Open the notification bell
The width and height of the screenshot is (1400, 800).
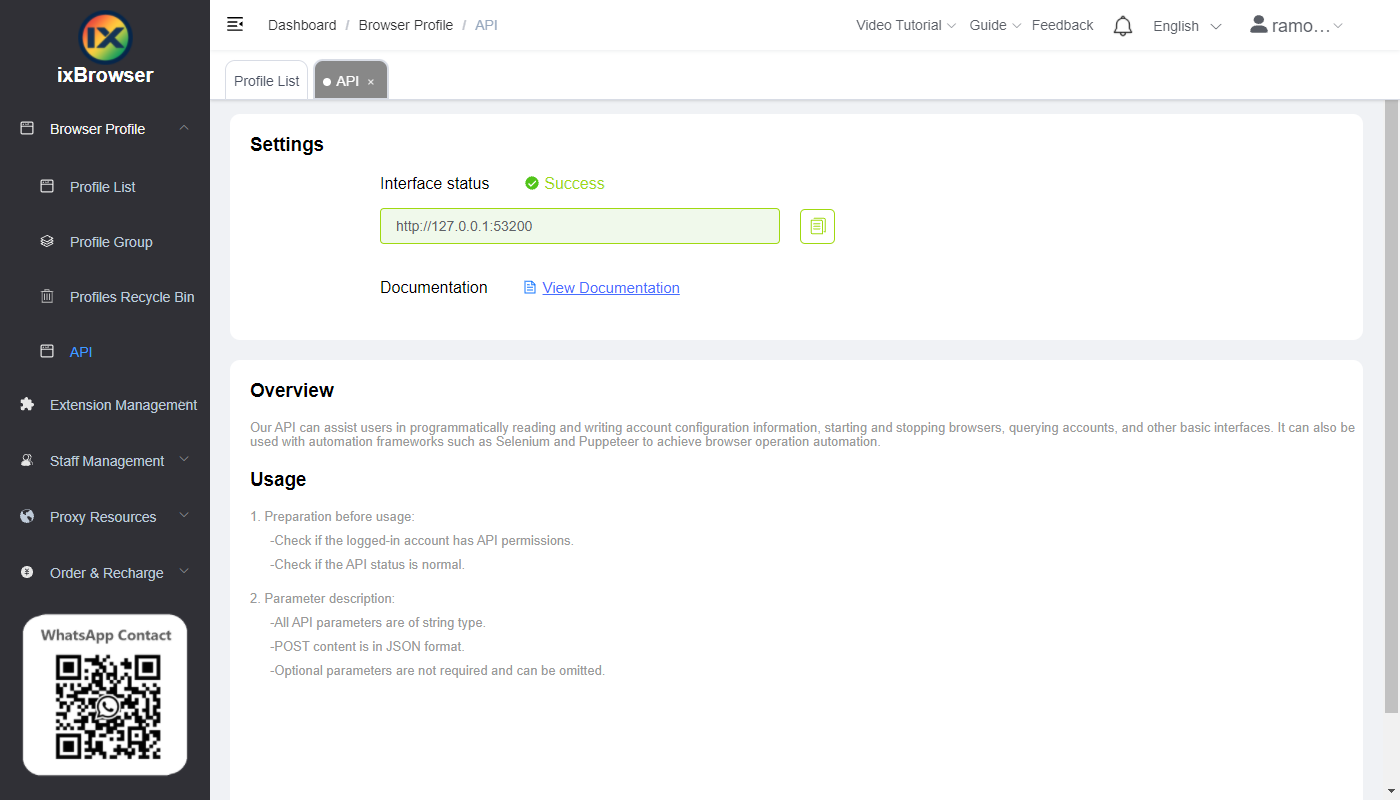point(1122,25)
